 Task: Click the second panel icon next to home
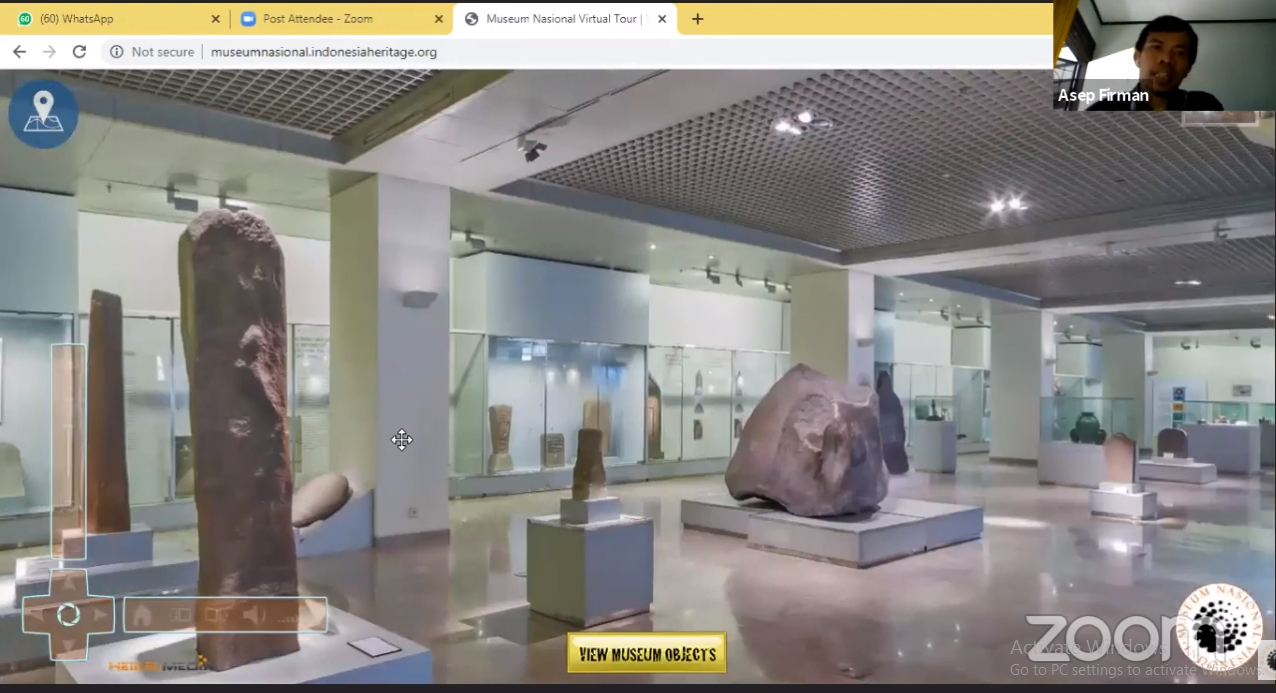pyautogui.click(x=180, y=615)
